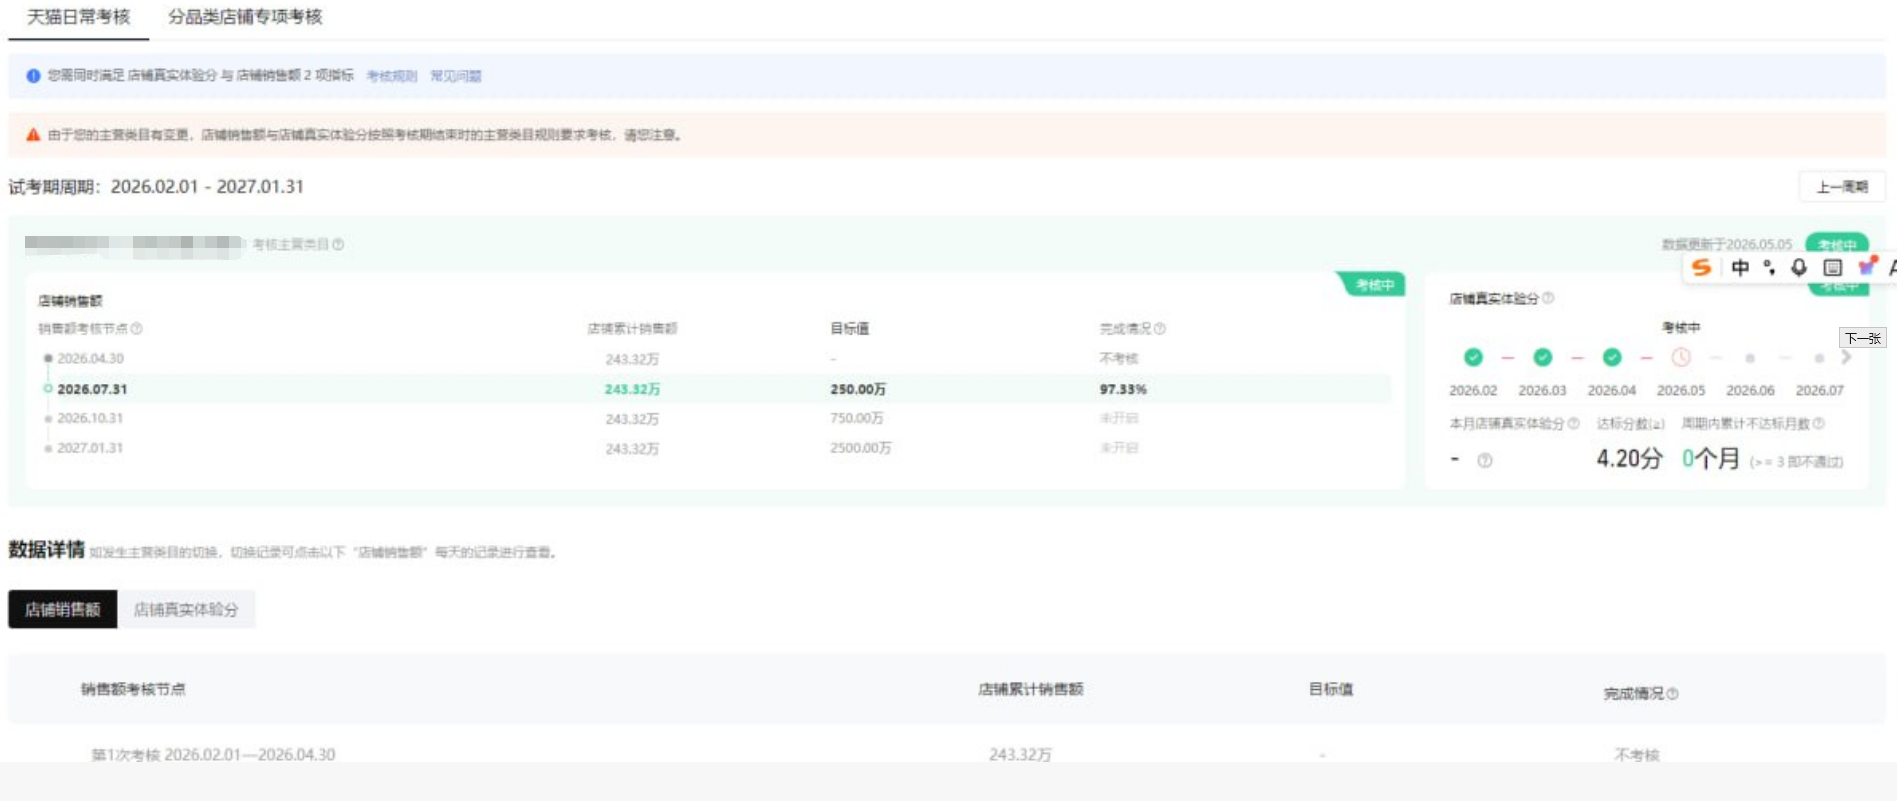This screenshot has height=801, width=1897.
Task: Click the 2500.00万 target value
Action: tap(860, 448)
